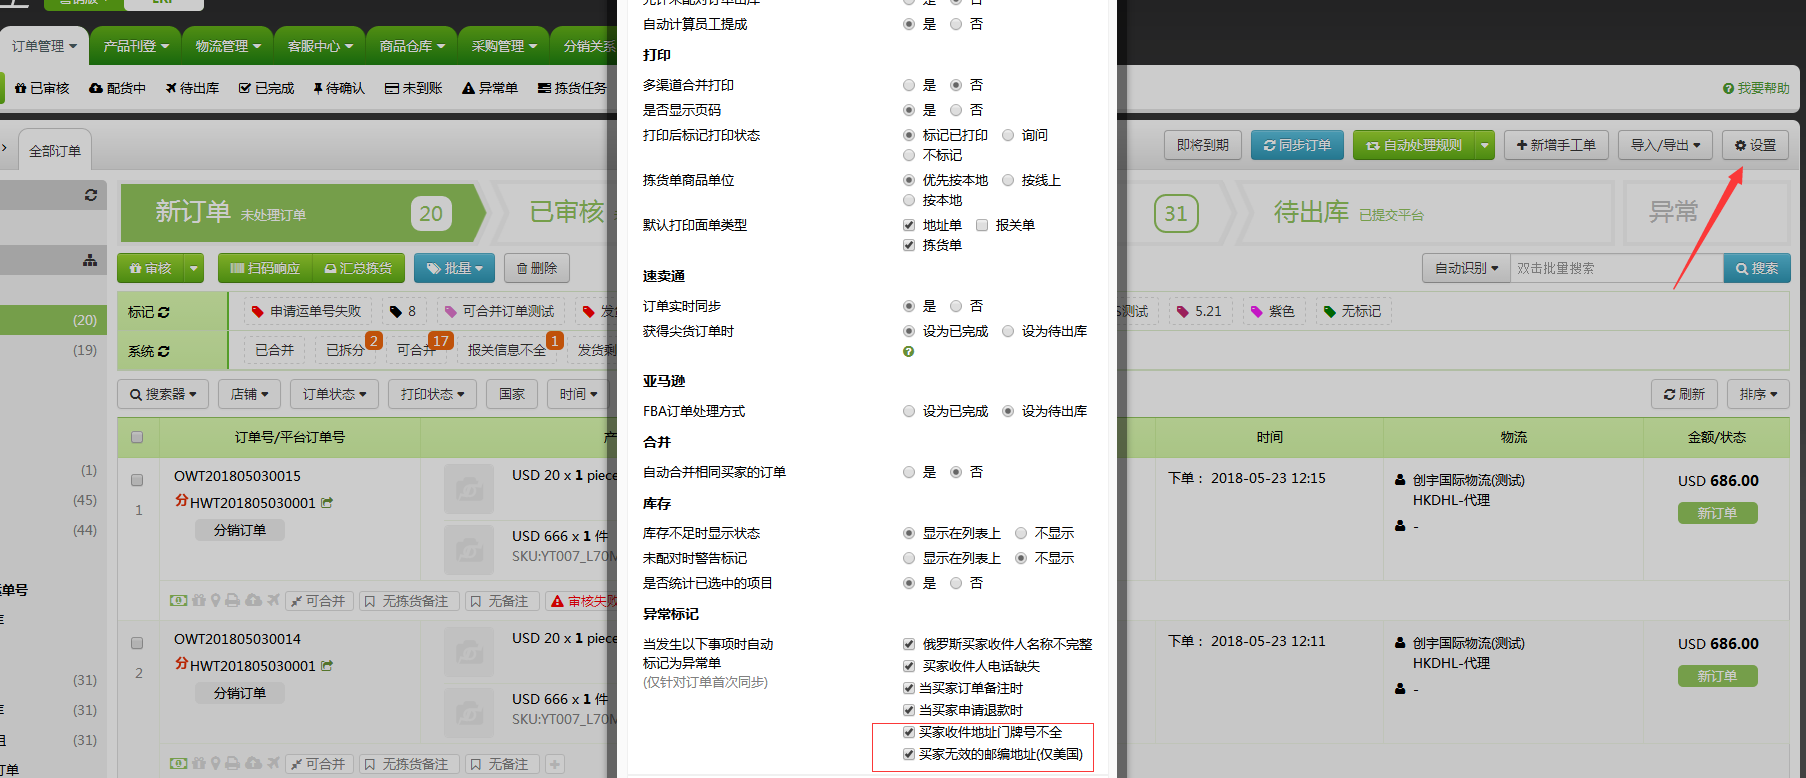Click printer icon in order OWT201805030015 row
The height and width of the screenshot is (778, 1806).
pyautogui.click(x=232, y=600)
